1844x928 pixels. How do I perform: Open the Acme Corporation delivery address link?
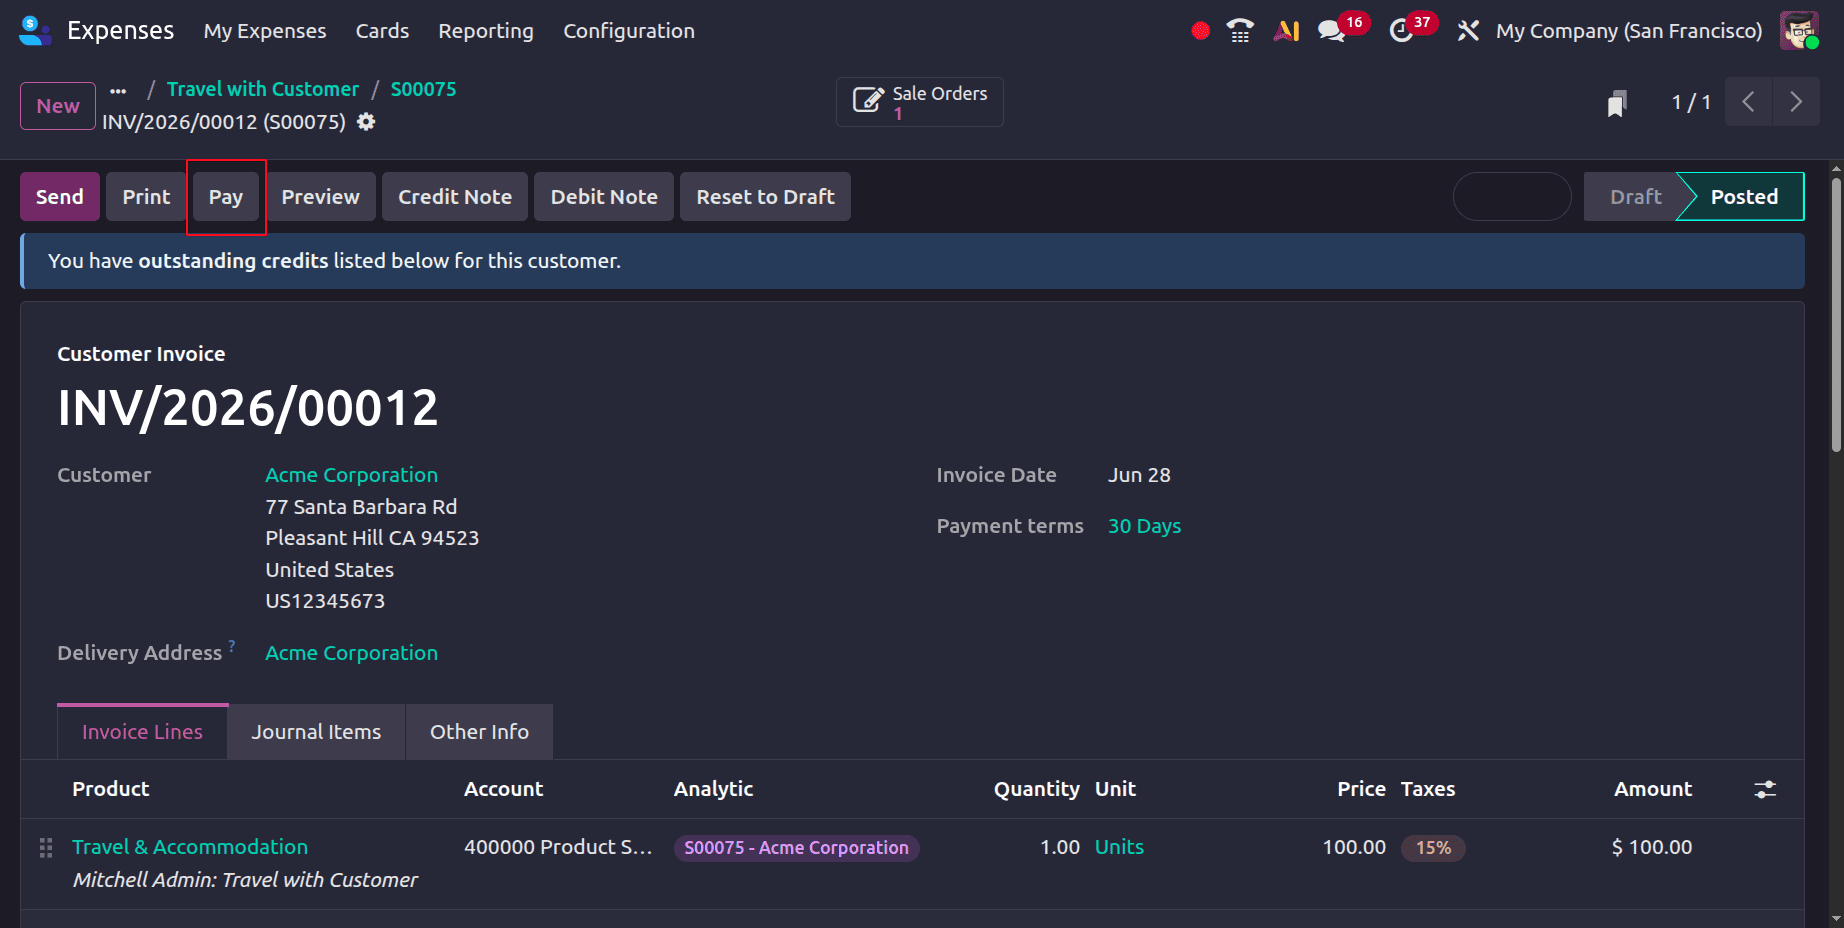pyautogui.click(x=351, y=653)
